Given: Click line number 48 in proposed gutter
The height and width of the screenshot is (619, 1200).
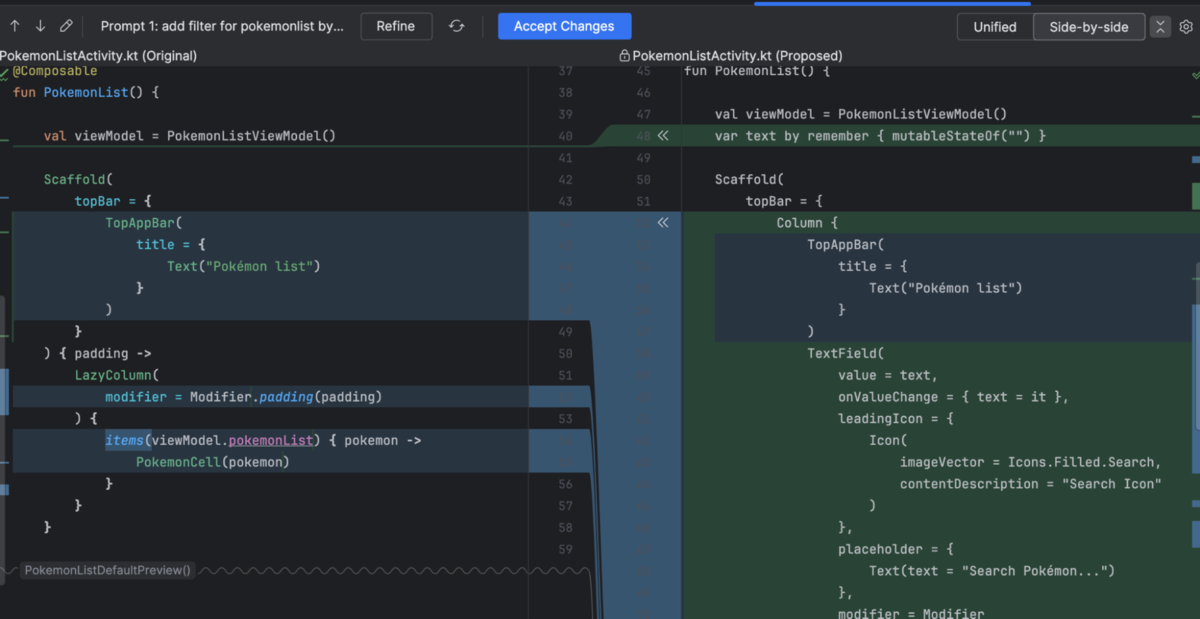Looking at the screenshot, I should click(643, 136).
